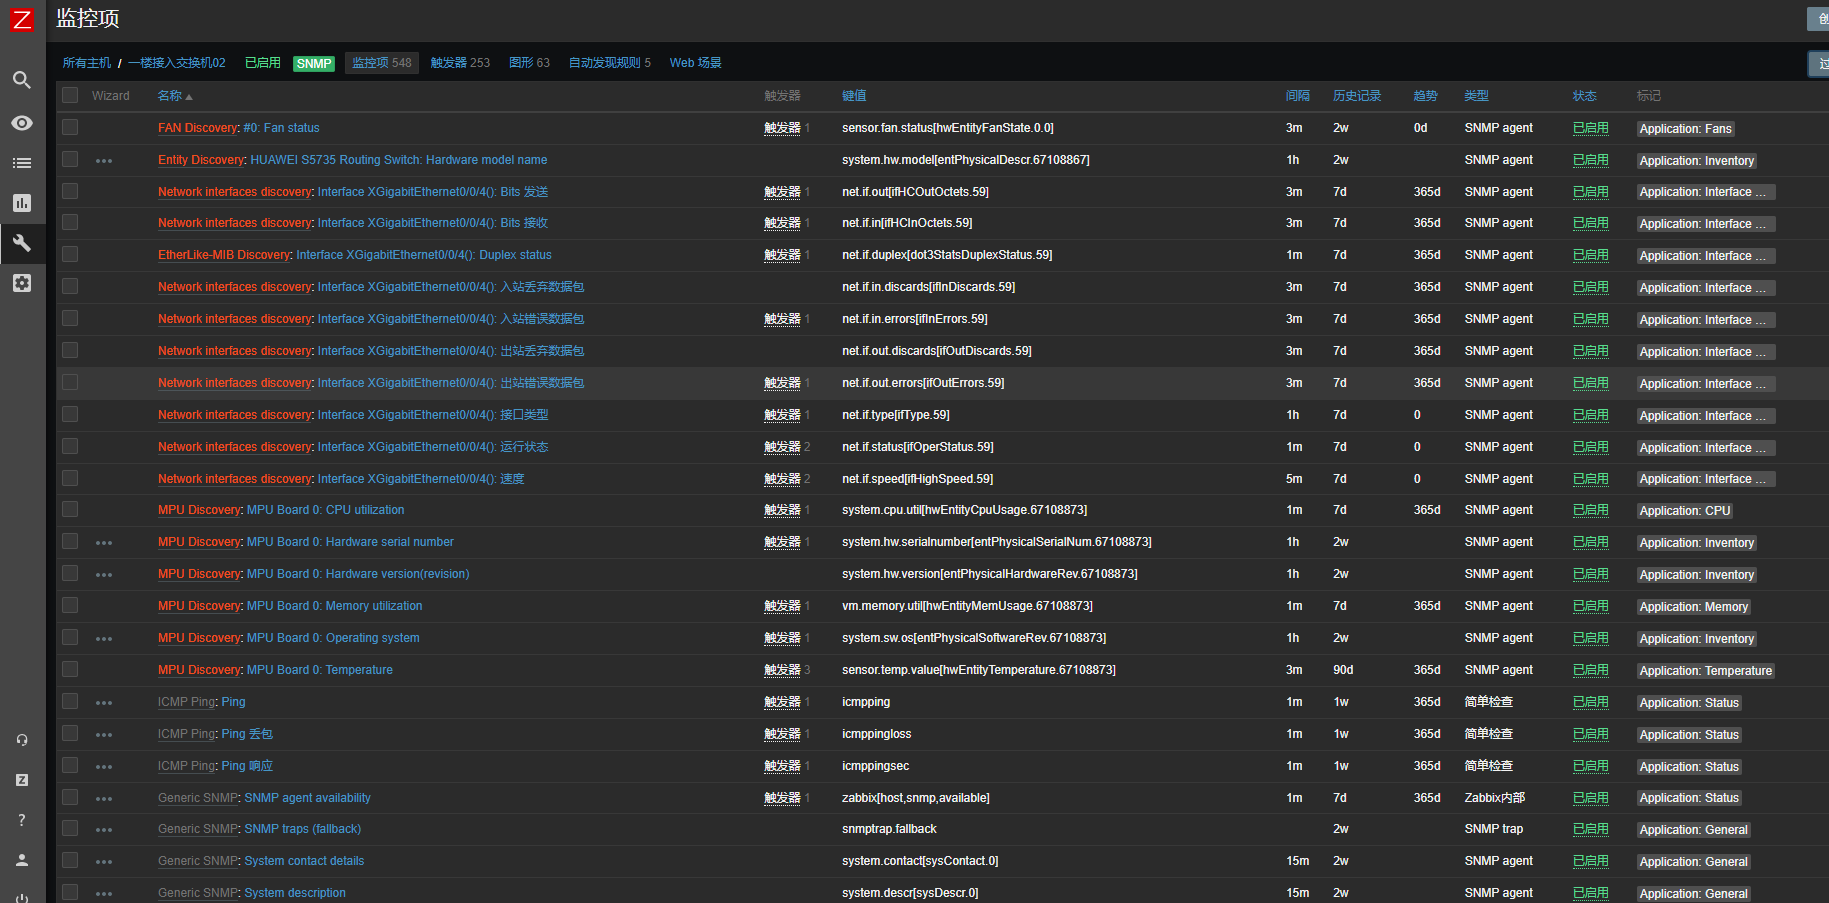
Task: Open dots menu for Hardware version(revision) row
Action: point(104,575)
